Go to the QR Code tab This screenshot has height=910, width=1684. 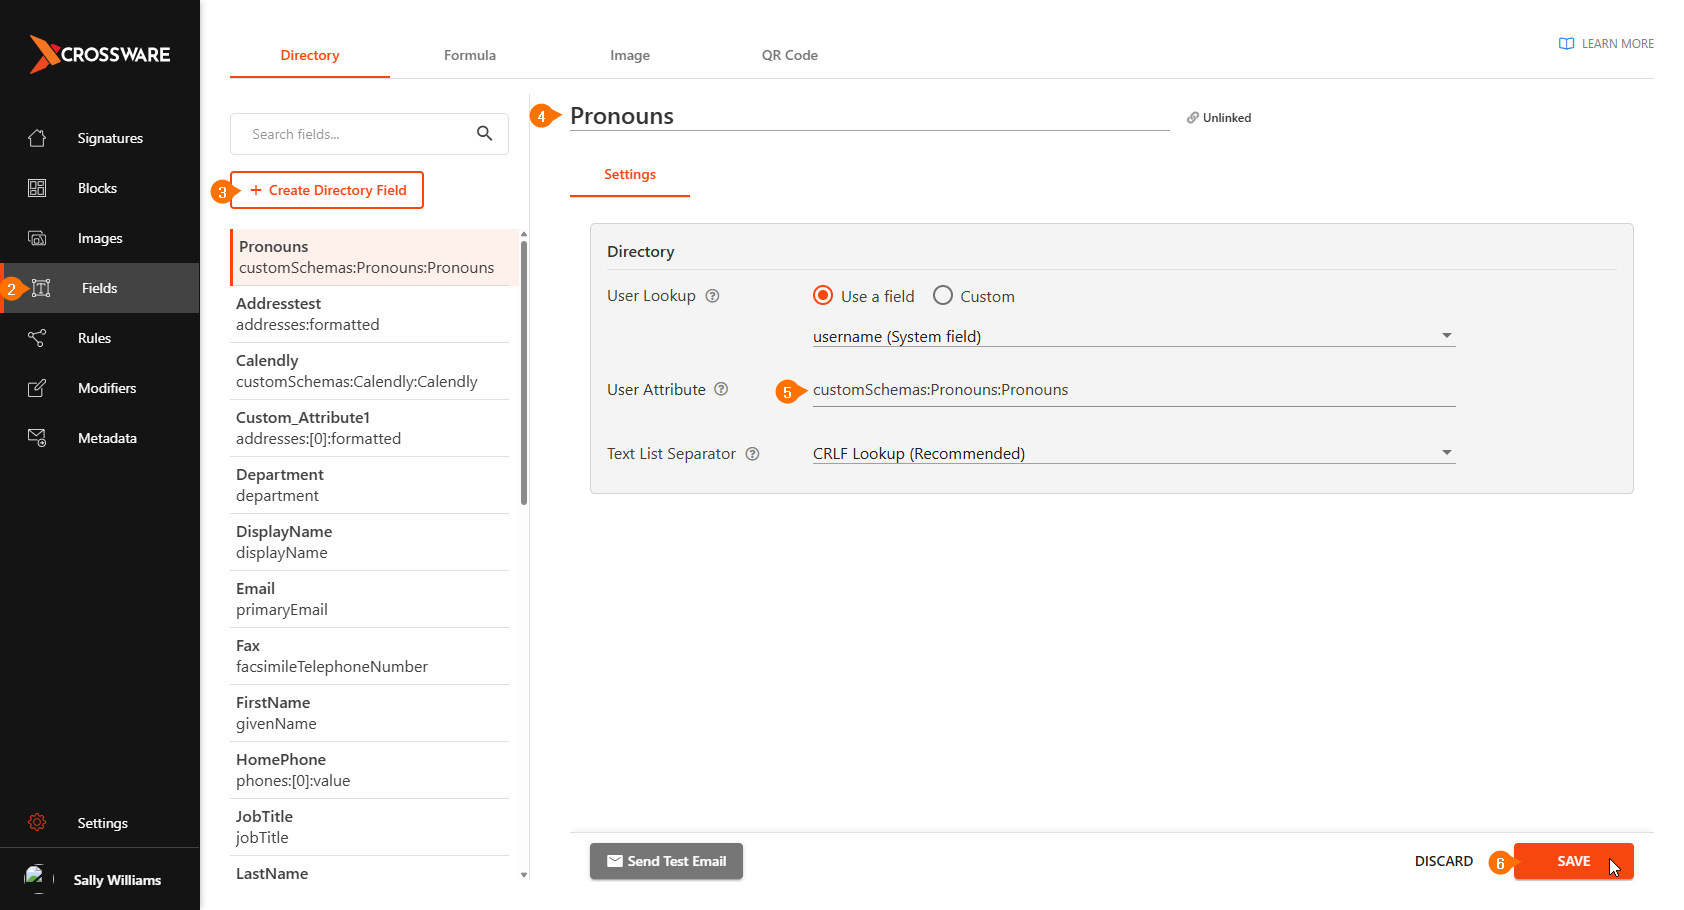(x=789, y=55)
